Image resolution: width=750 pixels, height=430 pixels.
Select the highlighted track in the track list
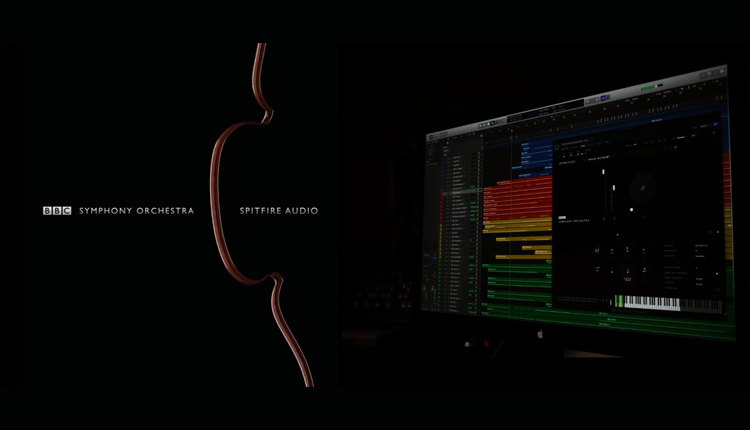(462, 192)
